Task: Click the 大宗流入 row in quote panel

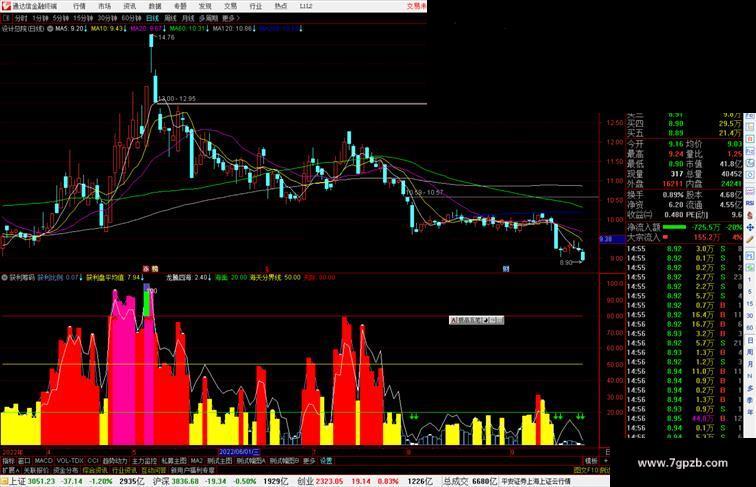Action: [x=684, y=237]
